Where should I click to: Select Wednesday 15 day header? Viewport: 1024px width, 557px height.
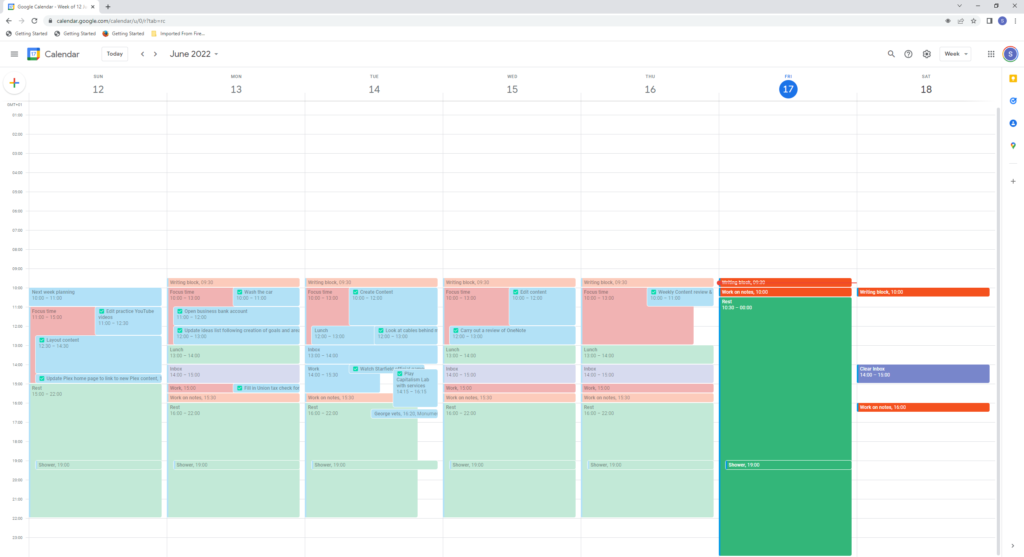512,86
